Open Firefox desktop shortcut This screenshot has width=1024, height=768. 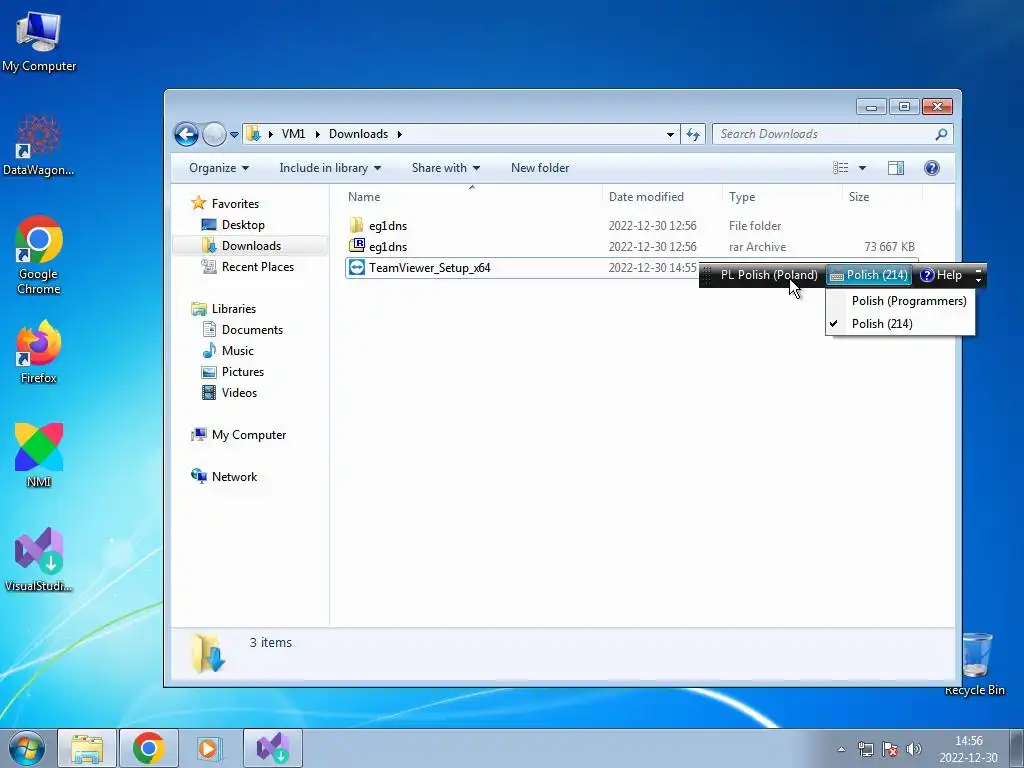point(39,351)
